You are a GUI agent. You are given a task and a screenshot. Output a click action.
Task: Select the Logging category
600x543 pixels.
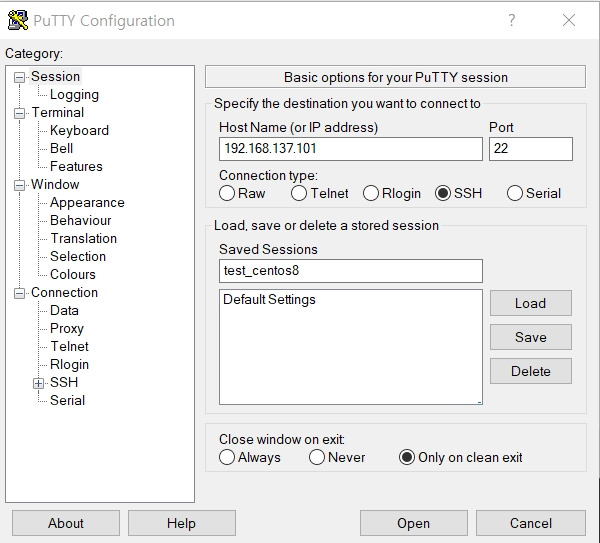(x=74, y=95)
